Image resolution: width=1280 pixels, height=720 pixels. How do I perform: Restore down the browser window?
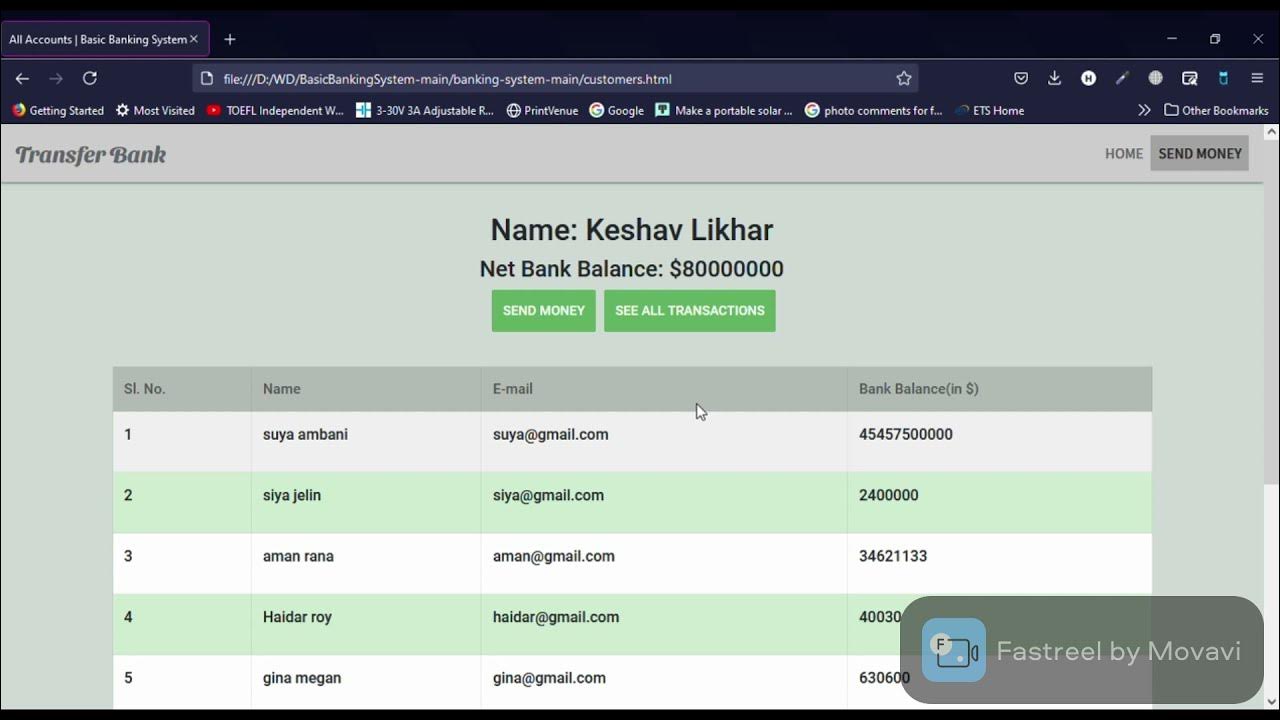1215,39
